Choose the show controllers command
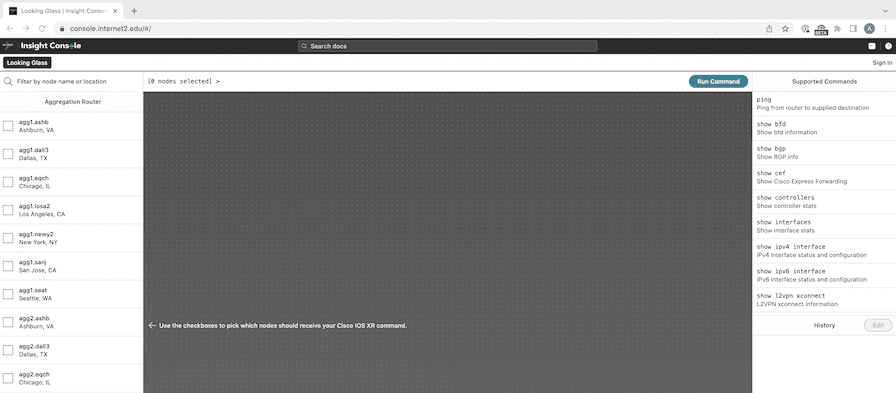 pos(824,202)
